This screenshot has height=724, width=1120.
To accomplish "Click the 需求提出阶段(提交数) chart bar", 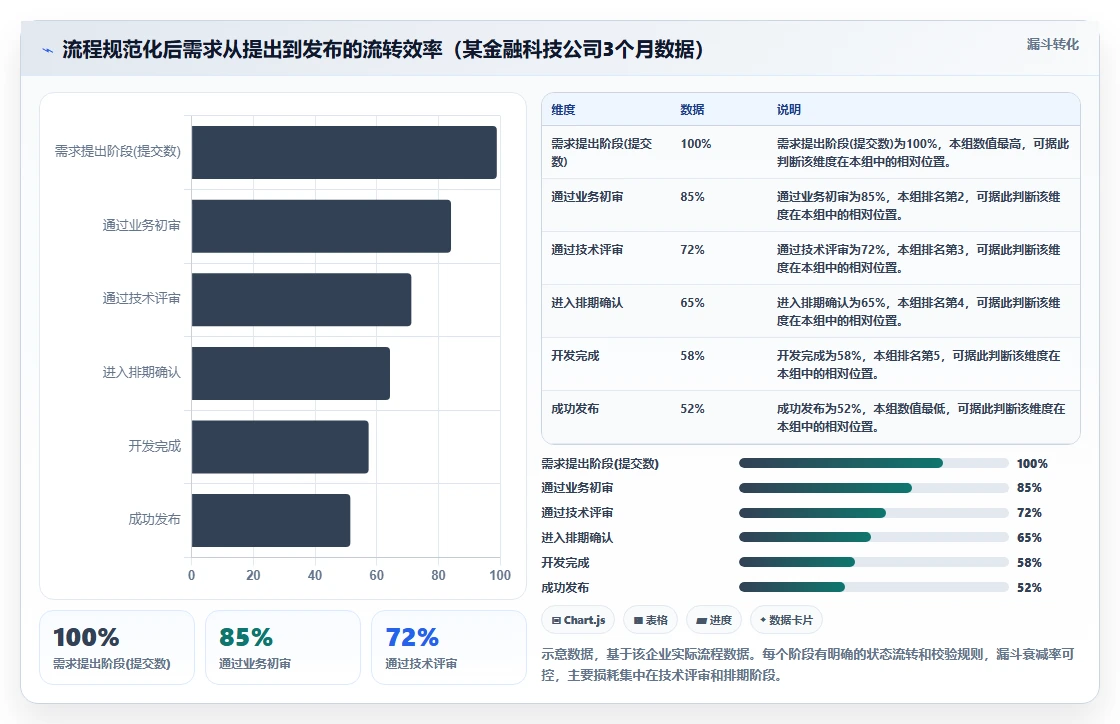I will coord(344,152).
